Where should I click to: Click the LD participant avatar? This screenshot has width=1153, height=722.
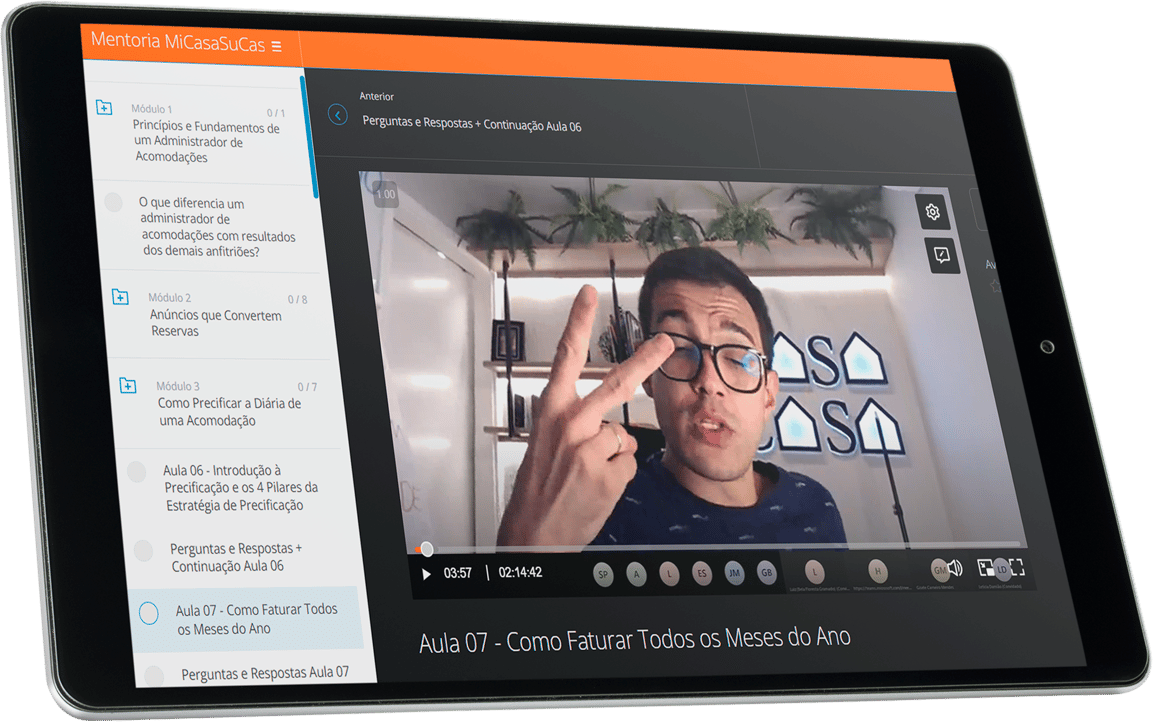coord(1002,569)
